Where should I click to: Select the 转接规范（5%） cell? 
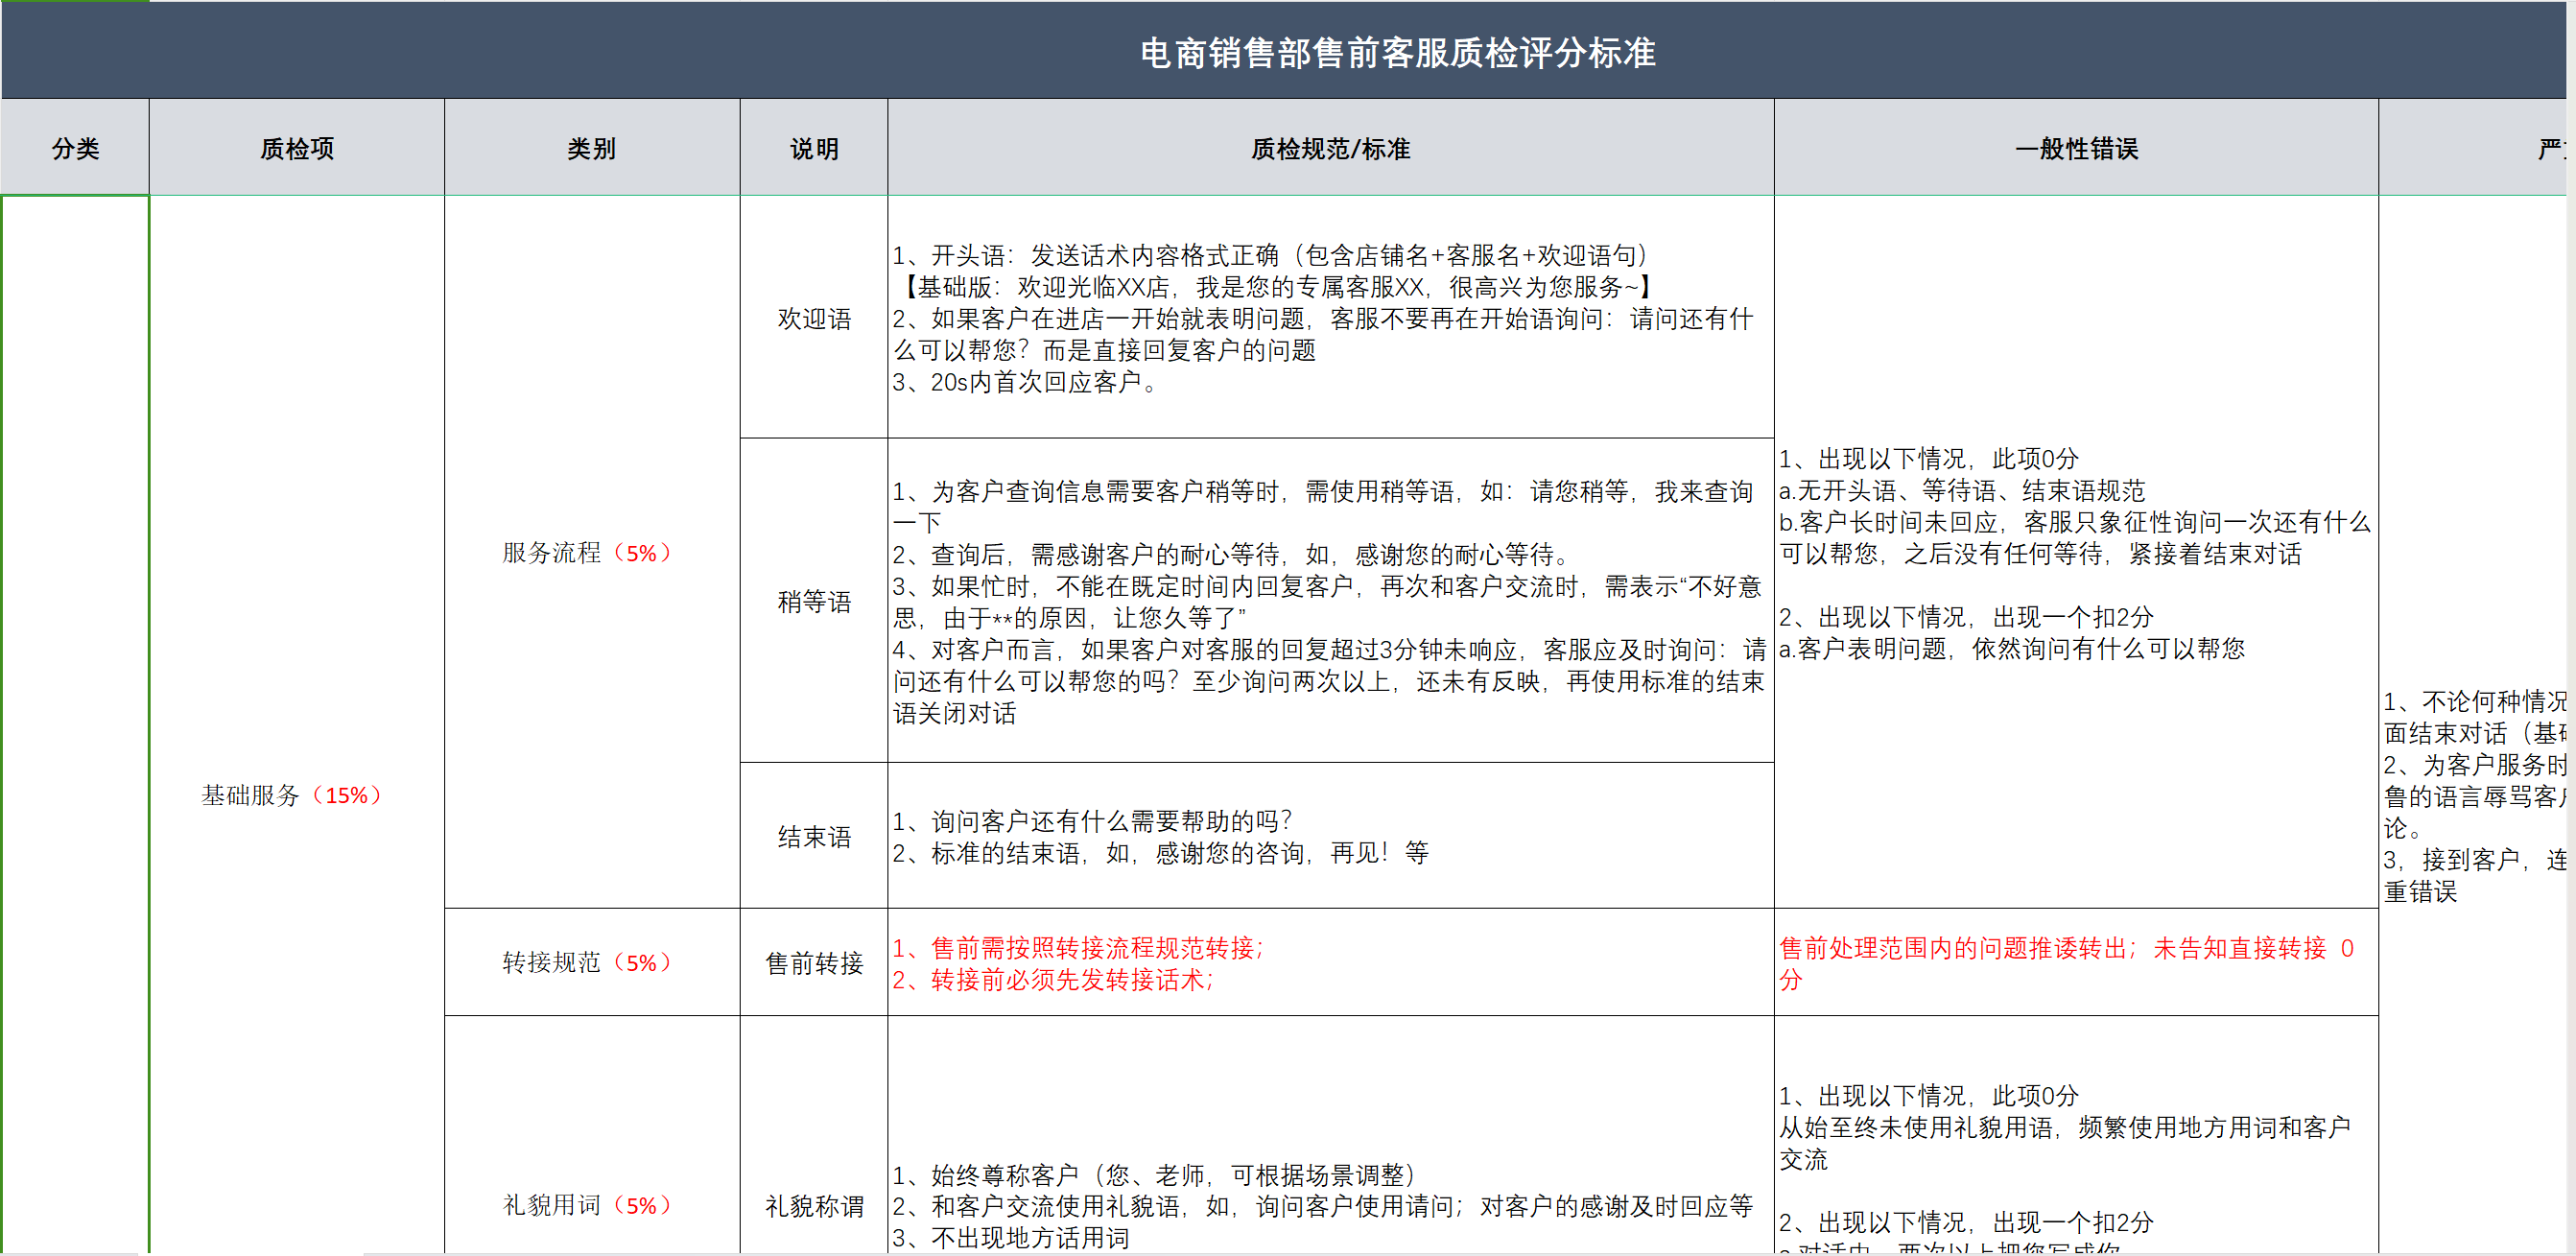[x=592, y=962]
